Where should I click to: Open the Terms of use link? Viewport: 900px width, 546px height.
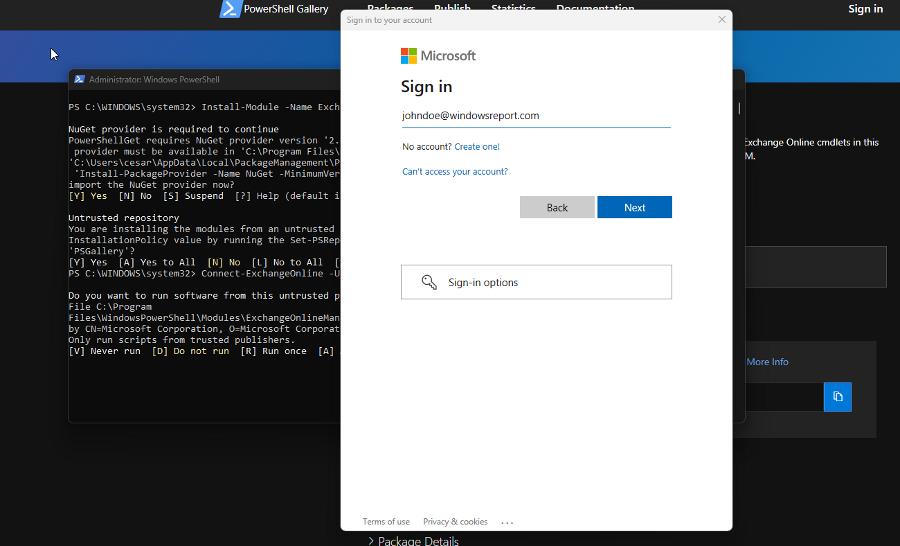tap(386, 521)
